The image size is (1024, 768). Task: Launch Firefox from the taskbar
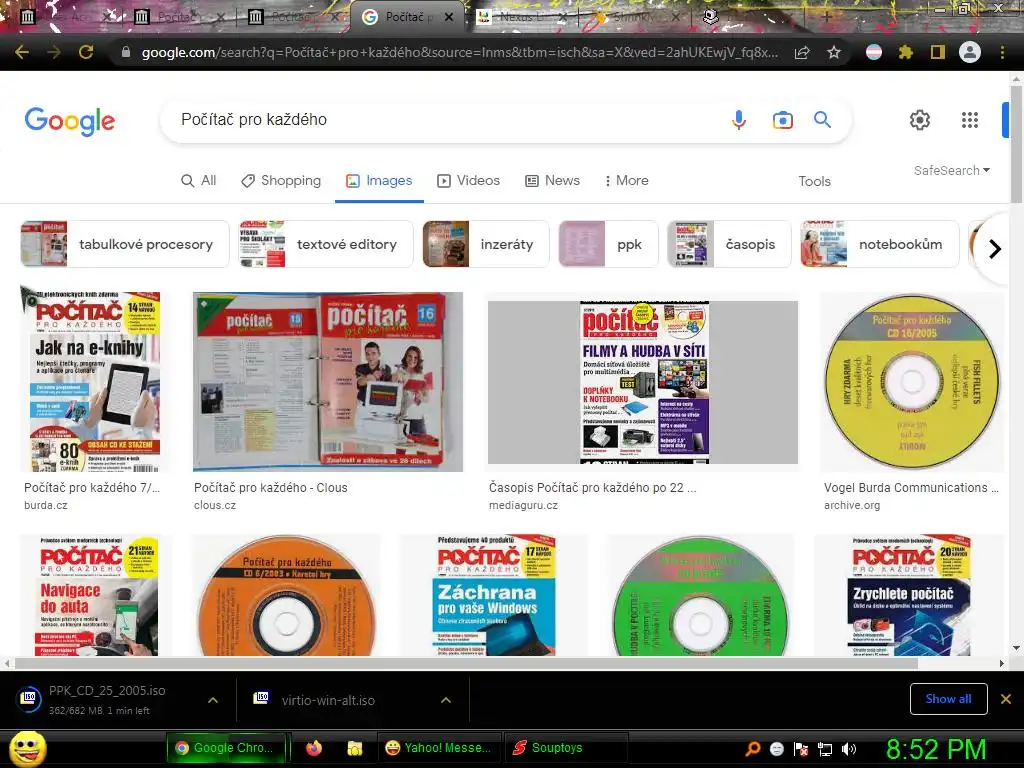[x=314, y=748]
